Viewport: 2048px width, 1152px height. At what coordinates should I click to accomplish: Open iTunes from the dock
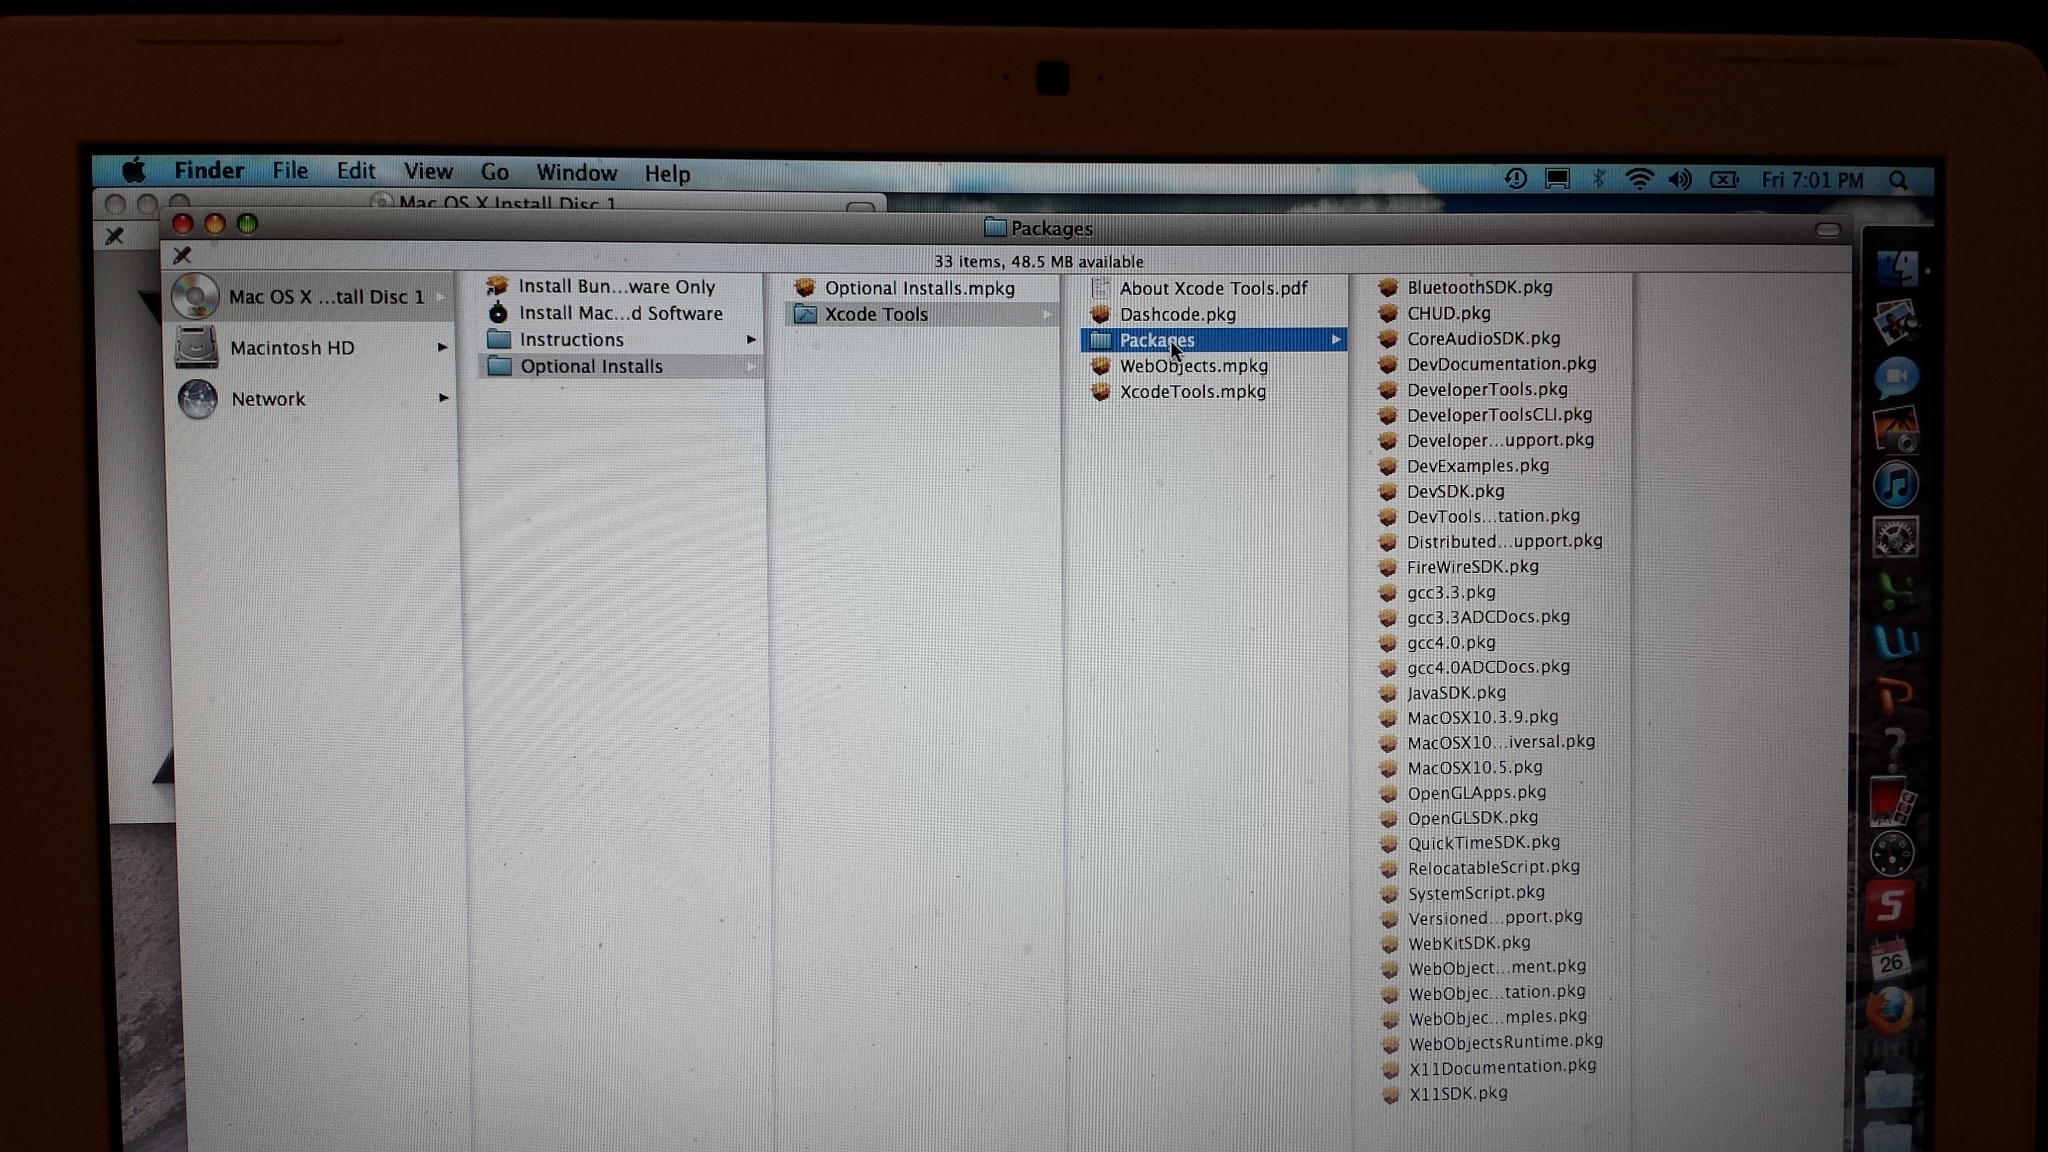click(x=1895, y=486)
